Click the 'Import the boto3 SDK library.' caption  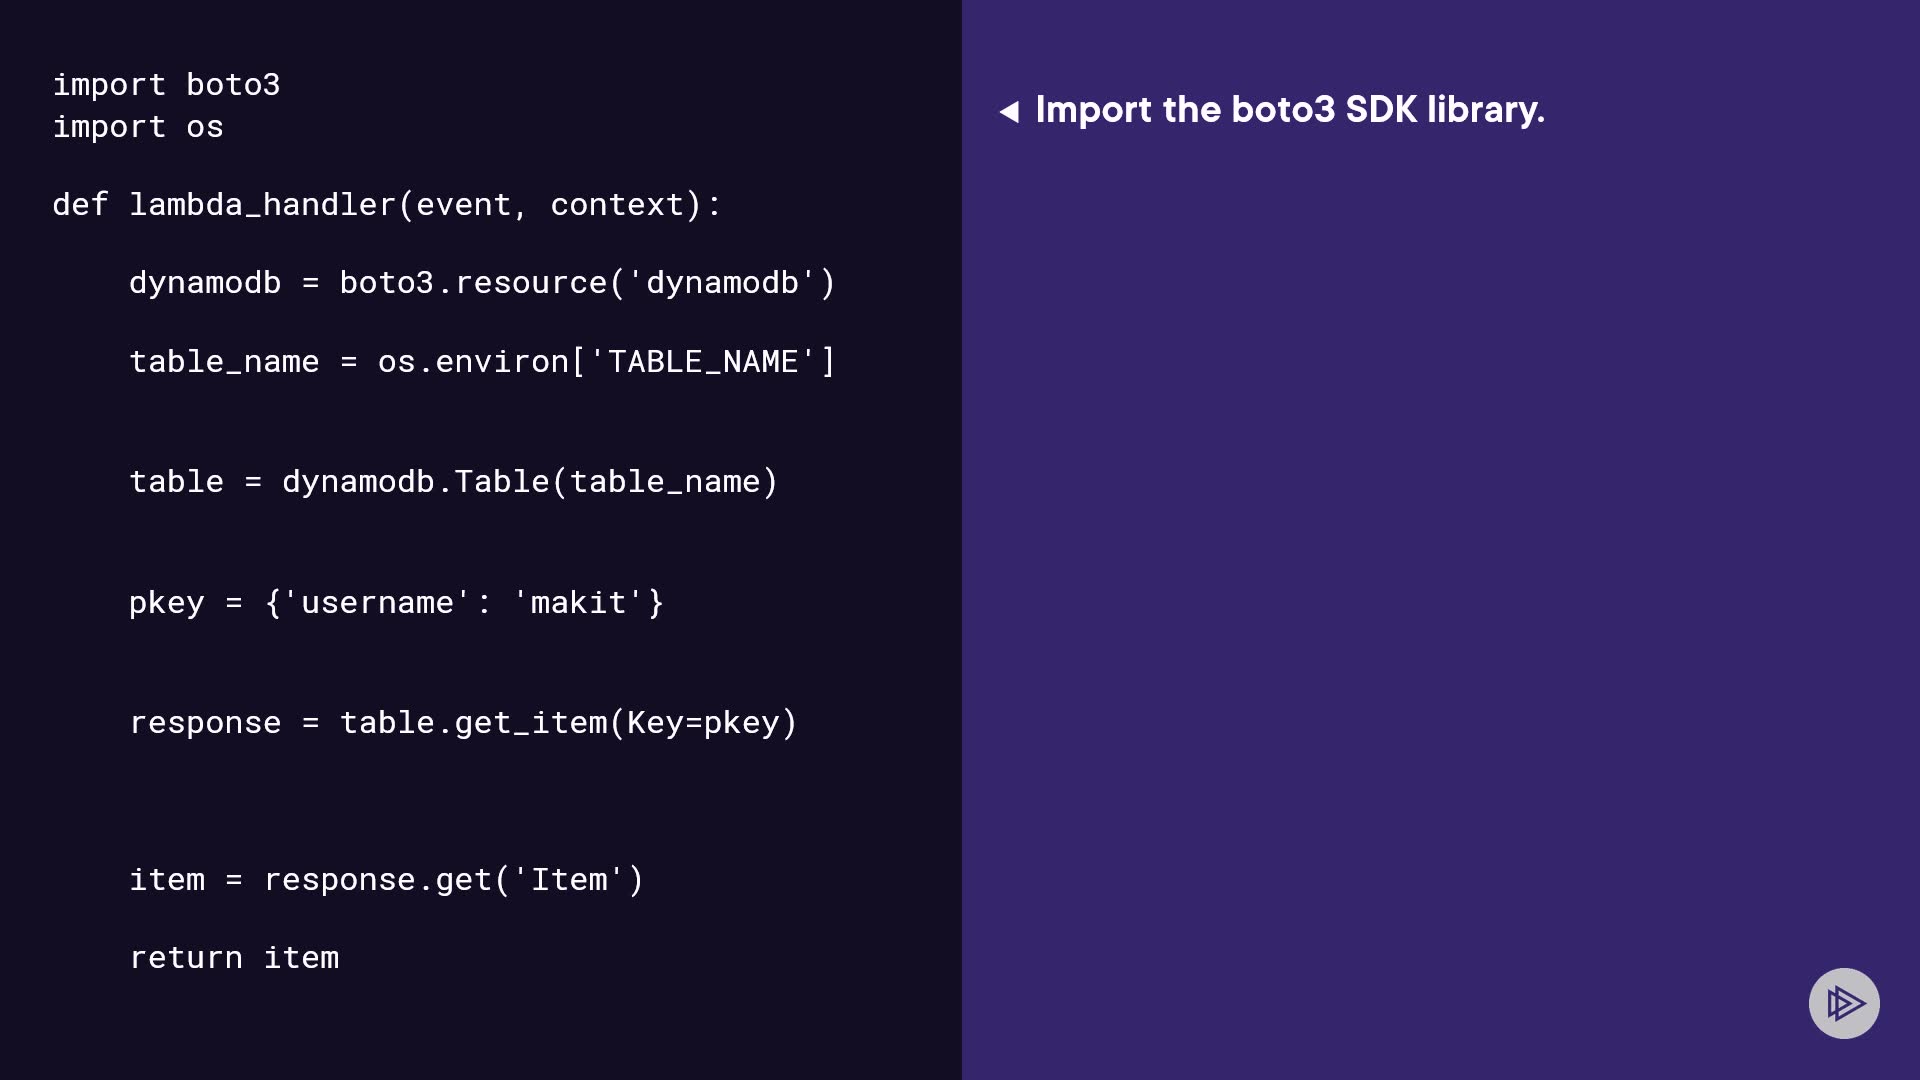[x=1290, y=110]
